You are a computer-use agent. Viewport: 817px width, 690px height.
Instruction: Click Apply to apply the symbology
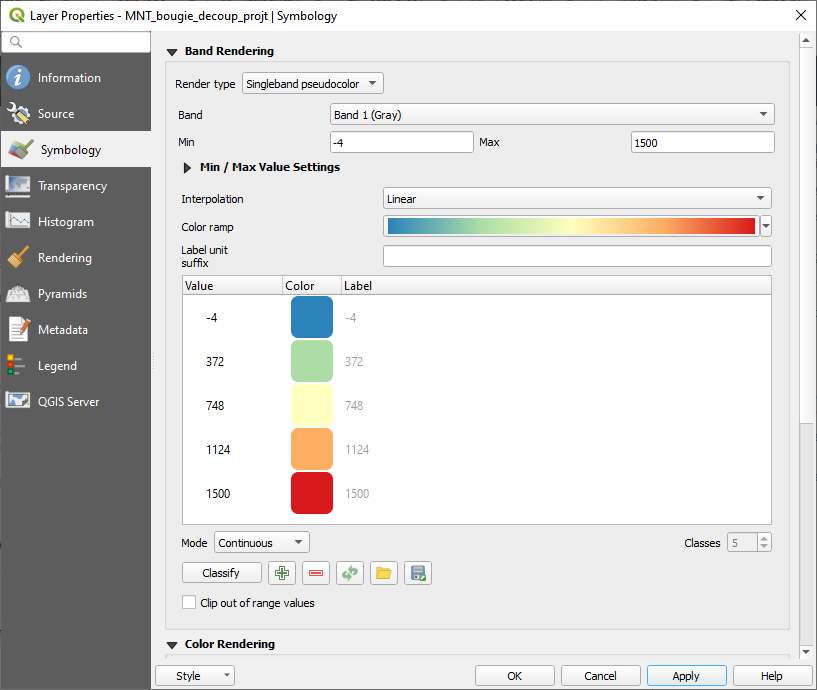686,676
